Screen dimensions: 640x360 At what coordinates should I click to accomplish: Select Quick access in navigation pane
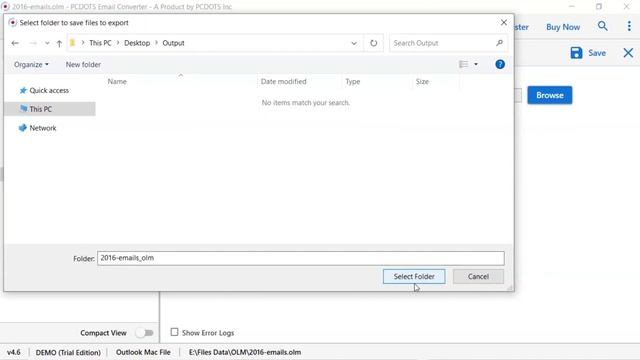pos(49,90)
